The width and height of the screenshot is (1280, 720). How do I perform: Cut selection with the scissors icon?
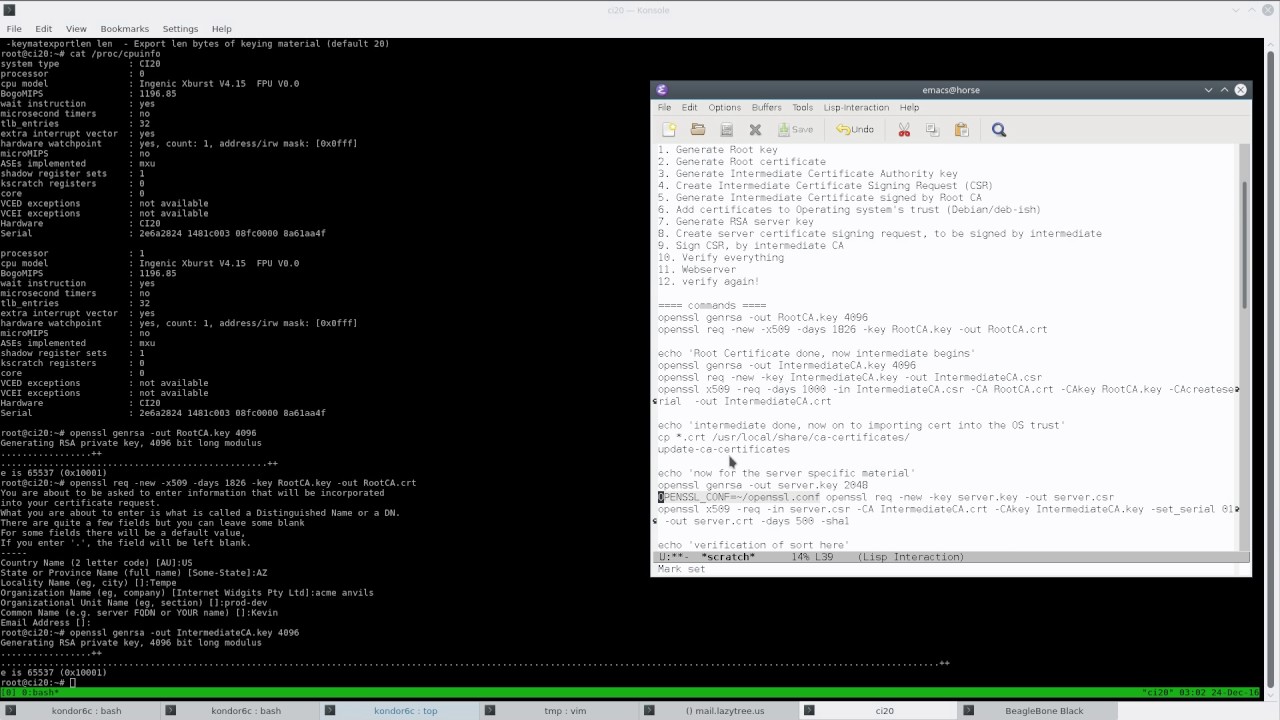904,130
